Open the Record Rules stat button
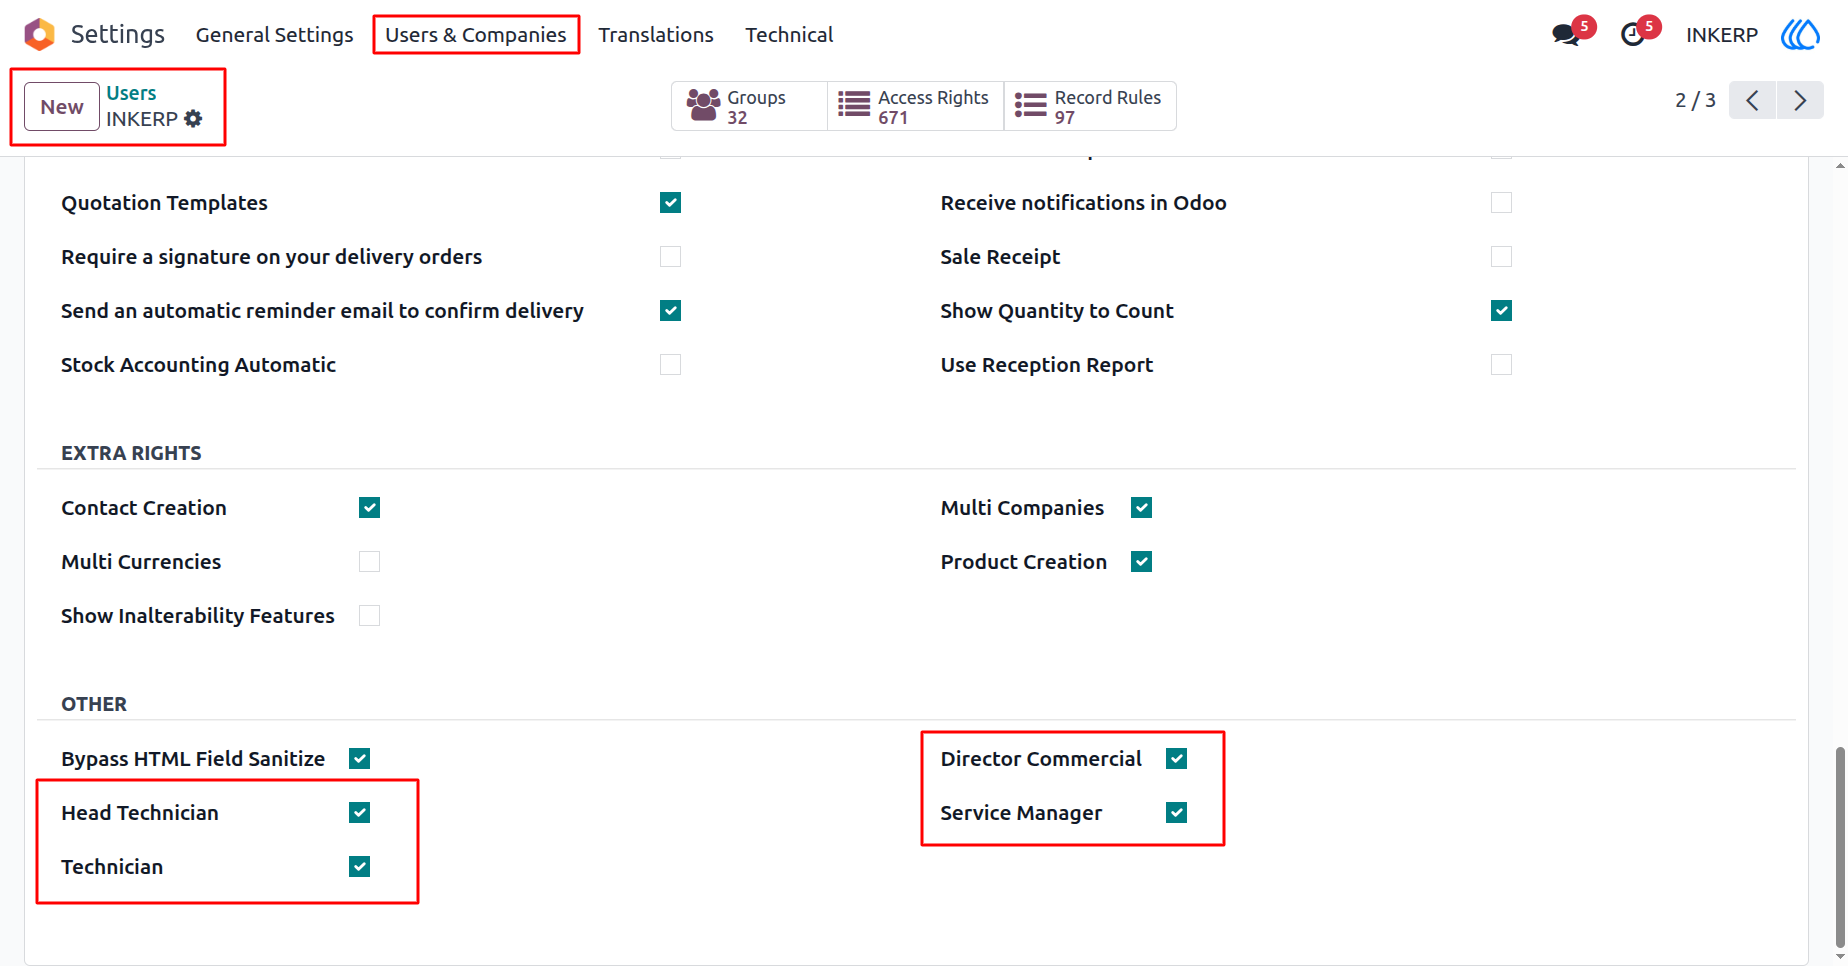The width and height of the screenshot is (1848, 966). point(1090,106)
